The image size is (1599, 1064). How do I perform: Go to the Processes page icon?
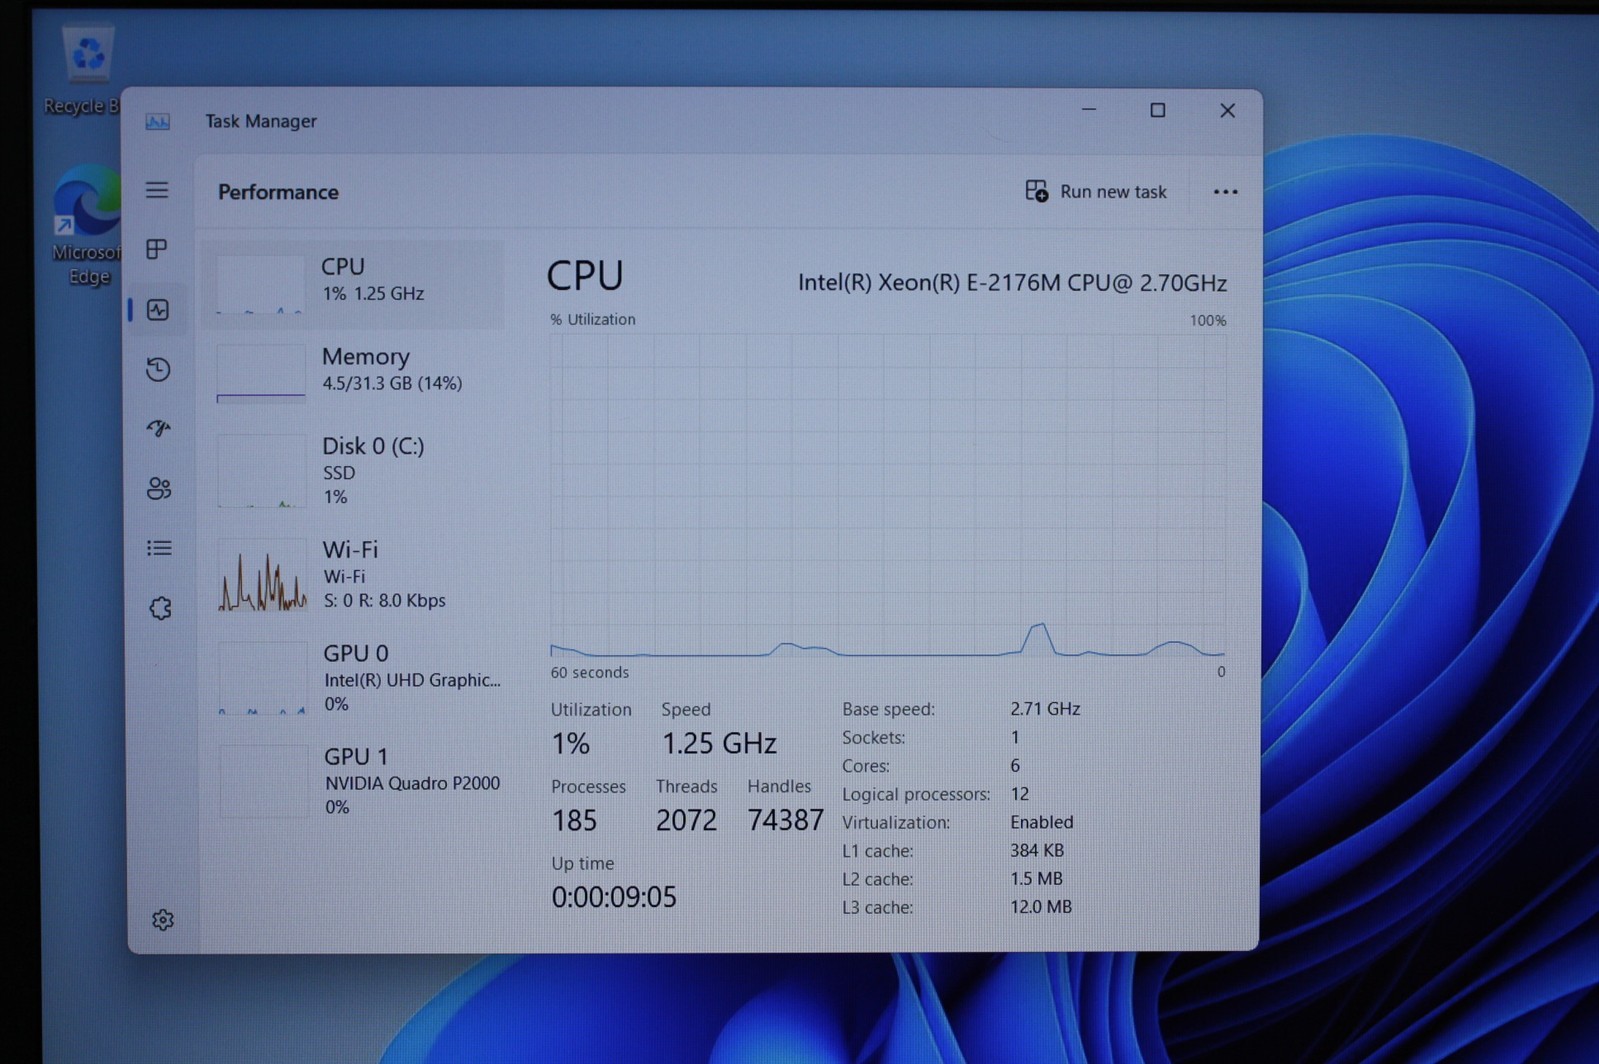tap(157, 249)
